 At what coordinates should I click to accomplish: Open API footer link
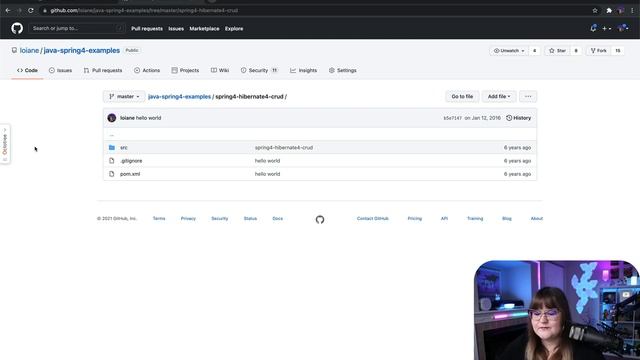pos(444,218)
